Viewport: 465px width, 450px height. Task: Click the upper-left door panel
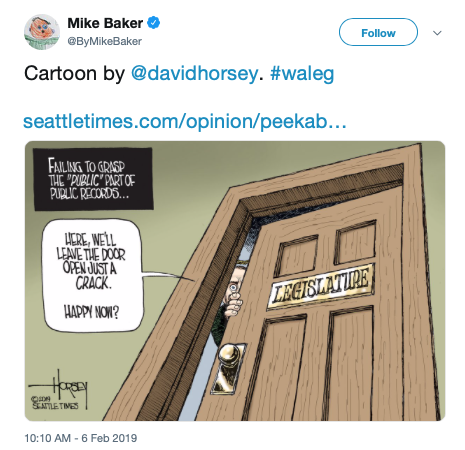point(296,255)
